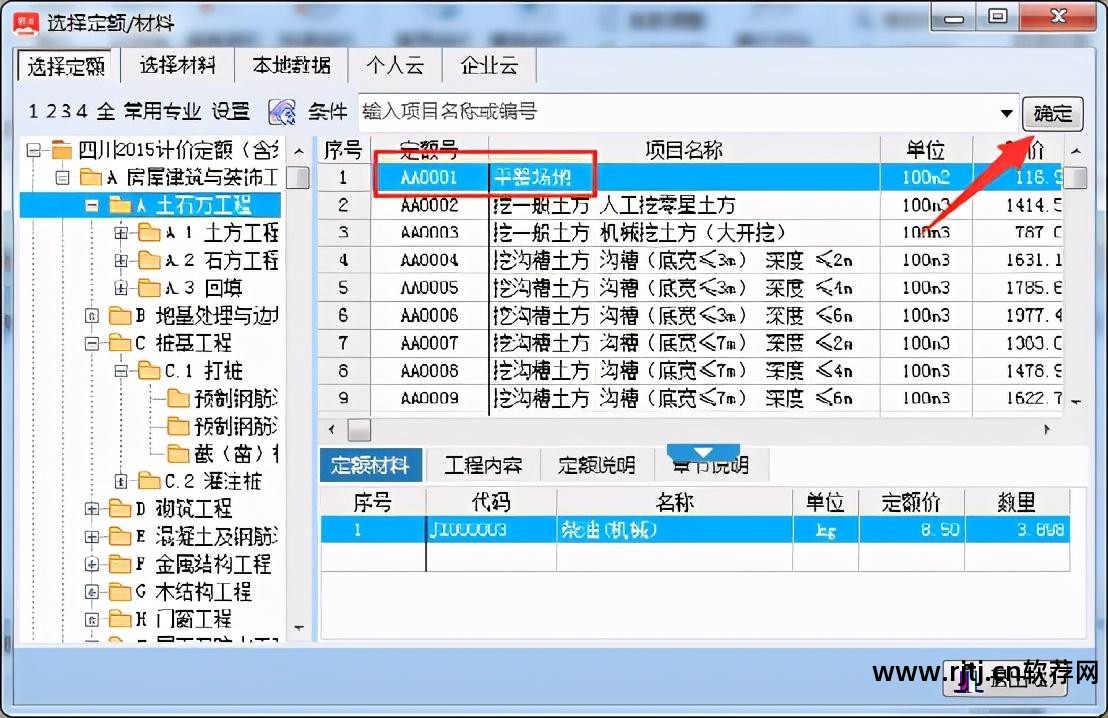1108x718 pixels.
Task: Click the H 门窗工程 folder icon
Action: tap(120, 620)
